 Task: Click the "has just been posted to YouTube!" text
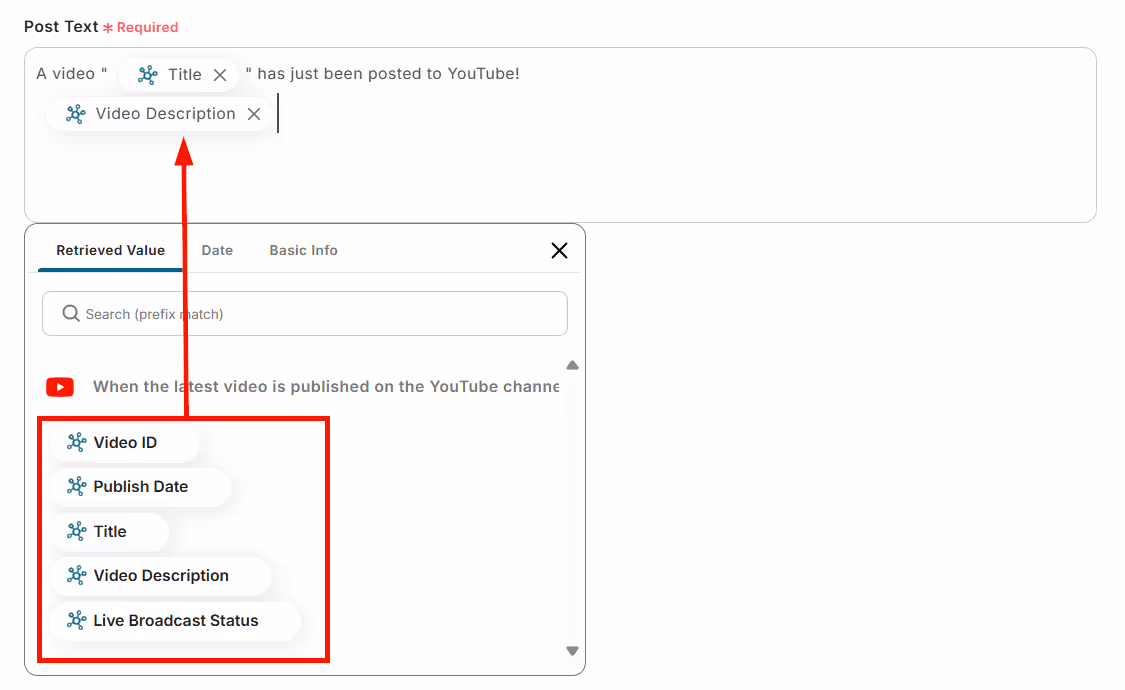388,74
